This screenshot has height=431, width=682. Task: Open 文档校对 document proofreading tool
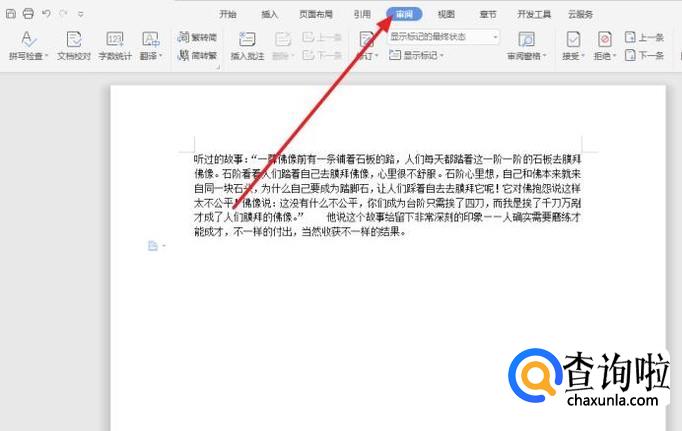(73, 39)
